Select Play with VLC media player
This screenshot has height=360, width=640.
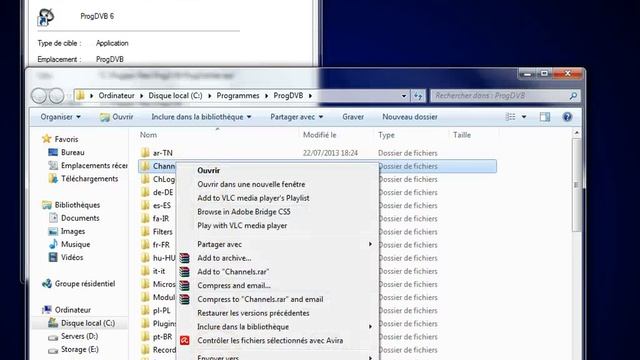(x=242, y=226)
